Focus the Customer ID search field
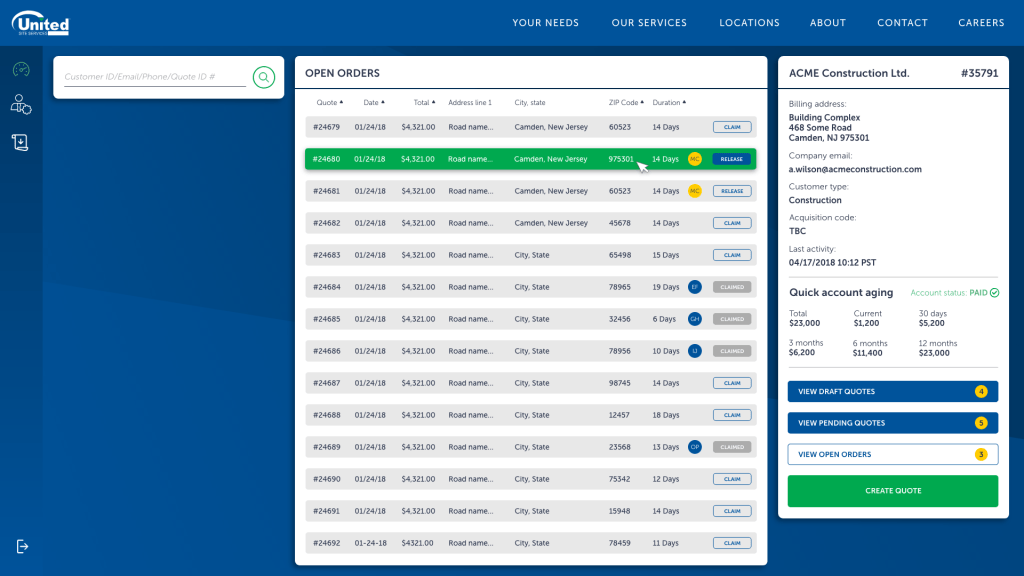1024x576 pixels. tap(154, 77)
